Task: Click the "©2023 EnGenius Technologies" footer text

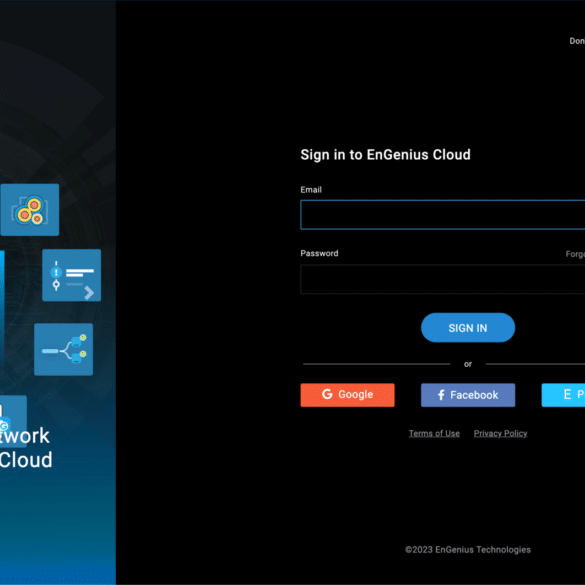Action: 468,549
